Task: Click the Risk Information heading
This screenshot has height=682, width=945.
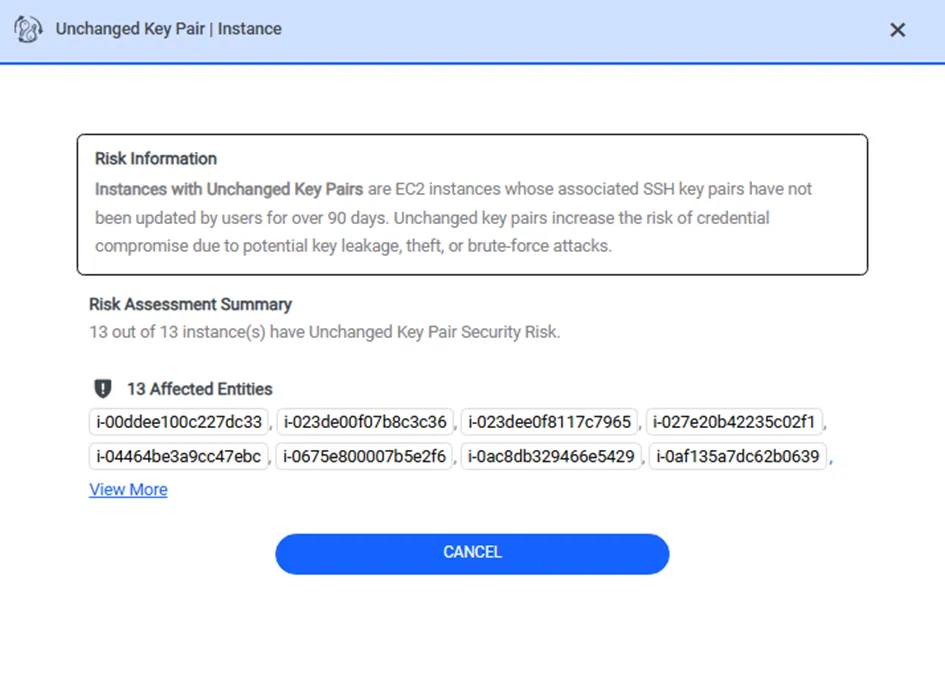Action: coord(155,158)
